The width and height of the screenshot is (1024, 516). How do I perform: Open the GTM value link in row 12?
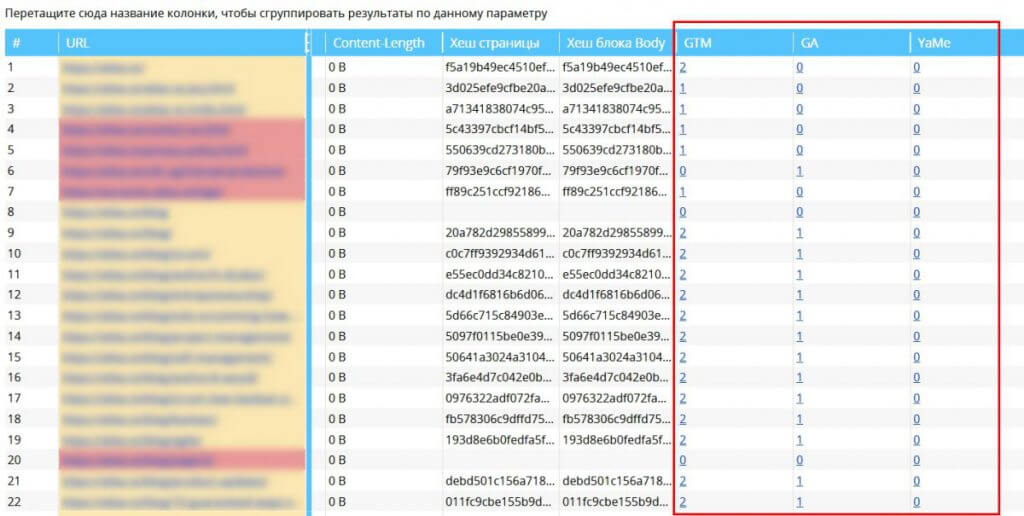pos(683,295)
